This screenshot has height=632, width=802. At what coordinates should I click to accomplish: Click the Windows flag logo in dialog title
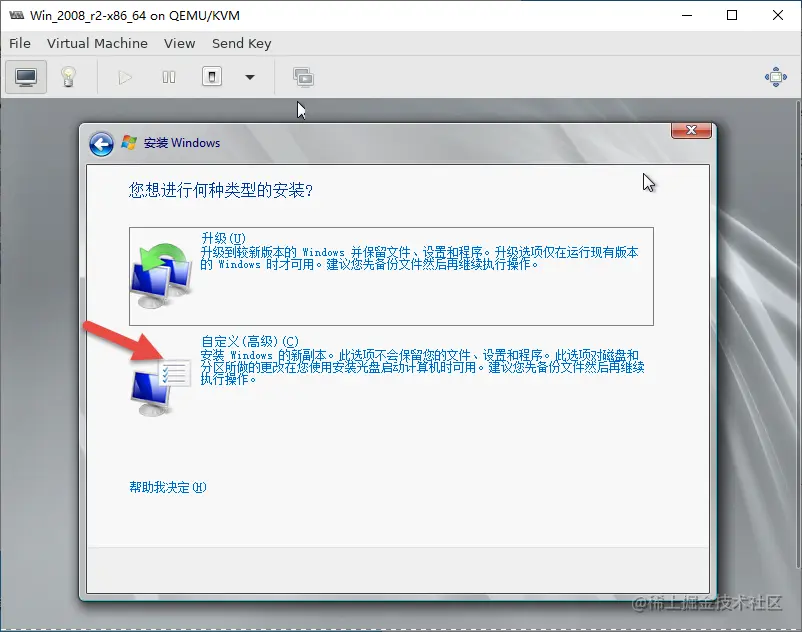point(129,143)
